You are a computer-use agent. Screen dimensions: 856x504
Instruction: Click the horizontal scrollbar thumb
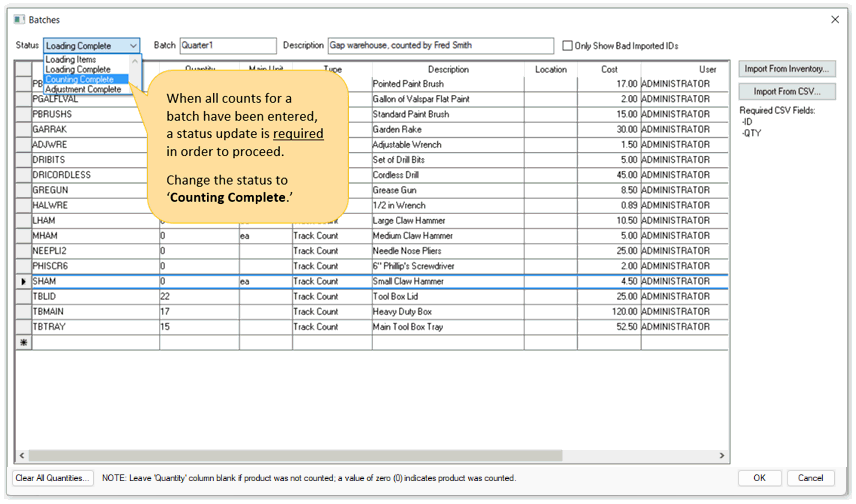pos(295,455)
